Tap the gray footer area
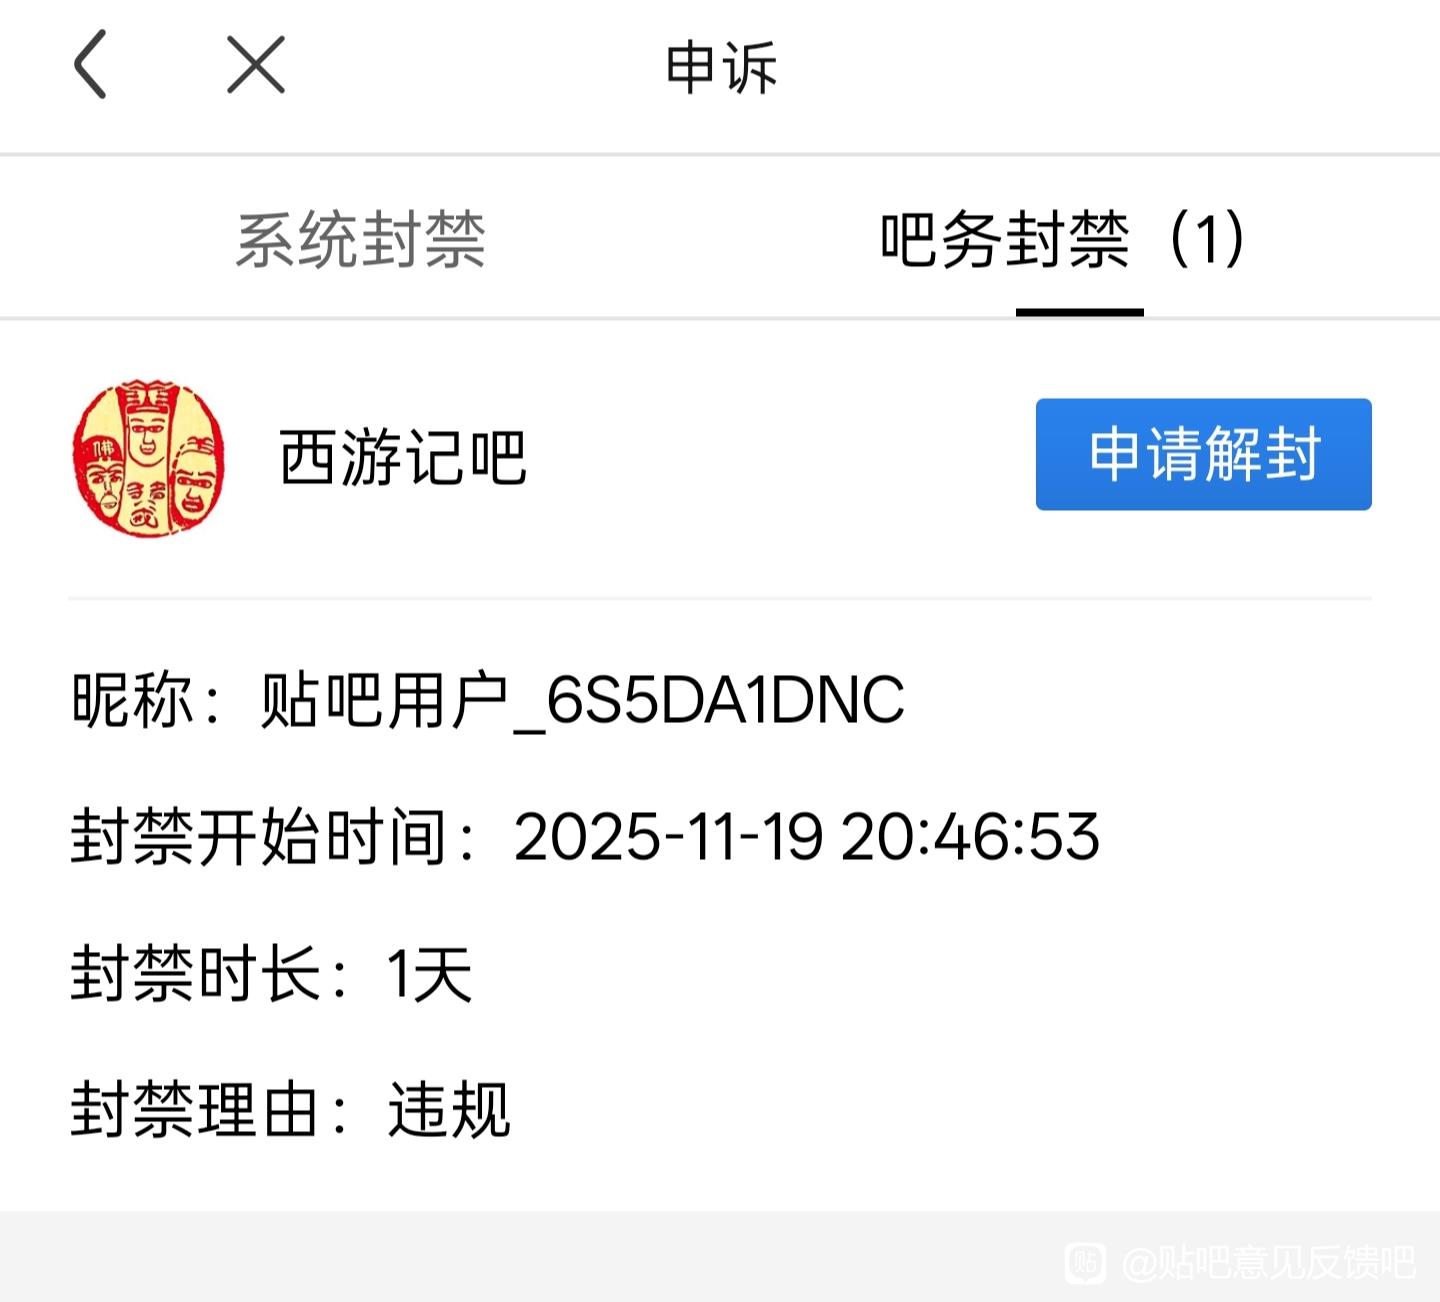Image resolution: width=1440 pixels, height=1302 pixels. (720, 1257)
